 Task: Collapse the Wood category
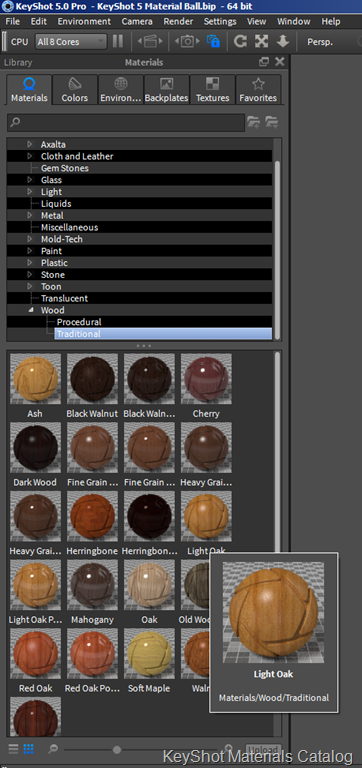tap(30, 310)
